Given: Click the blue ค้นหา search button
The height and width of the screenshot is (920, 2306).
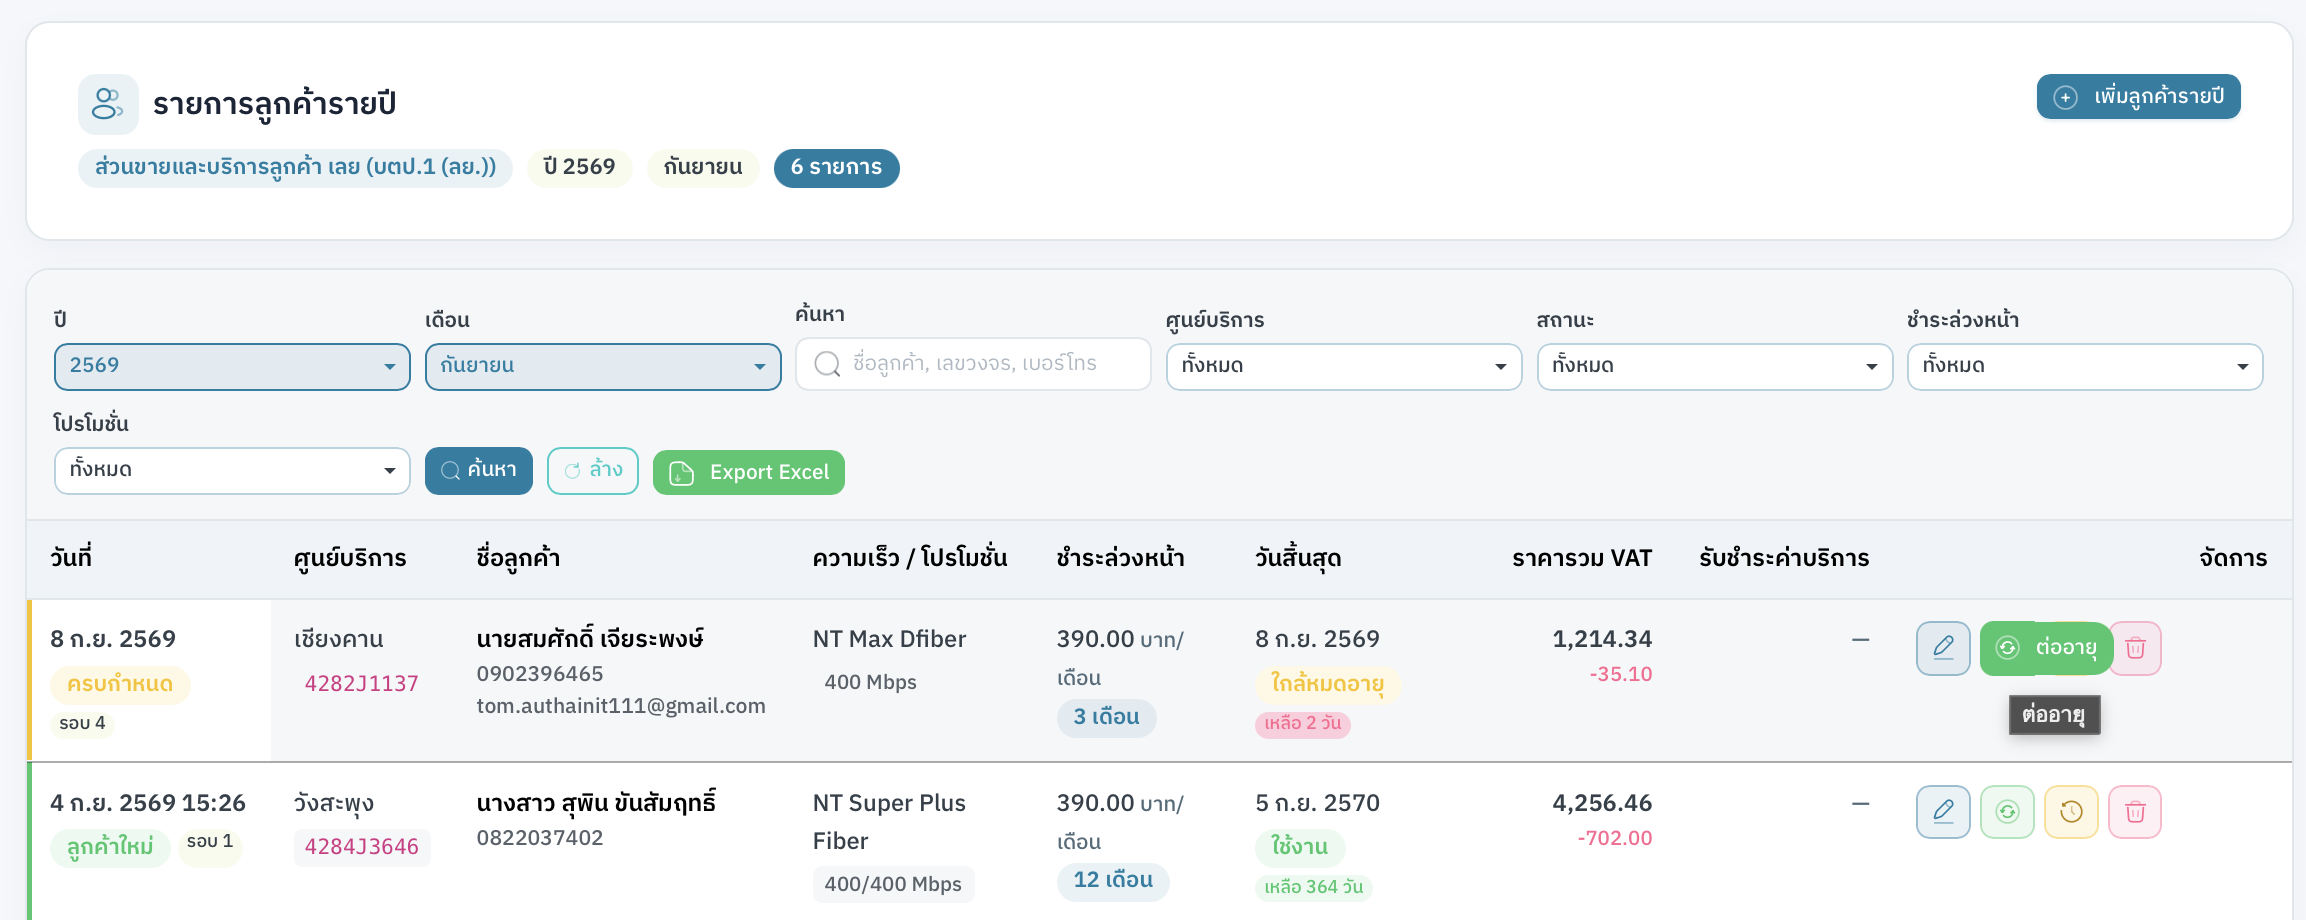Looking at the screenshot, I should point(478,470).
